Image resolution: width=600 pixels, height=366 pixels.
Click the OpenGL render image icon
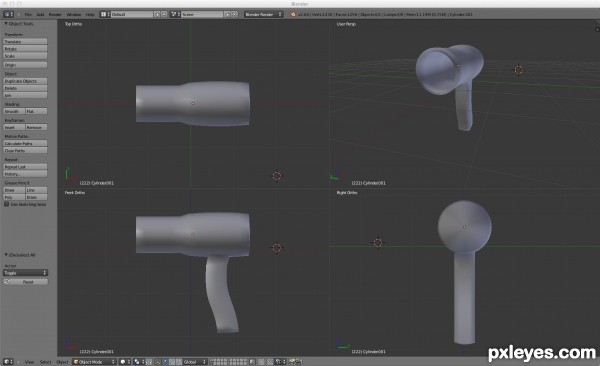[x=292, y=362]
